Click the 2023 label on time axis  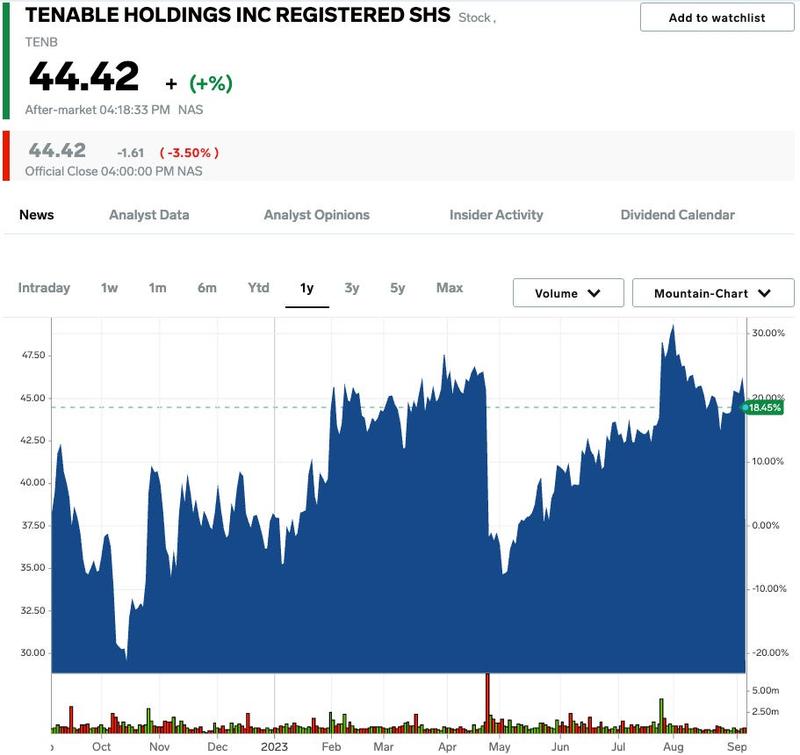coord(274,747)
